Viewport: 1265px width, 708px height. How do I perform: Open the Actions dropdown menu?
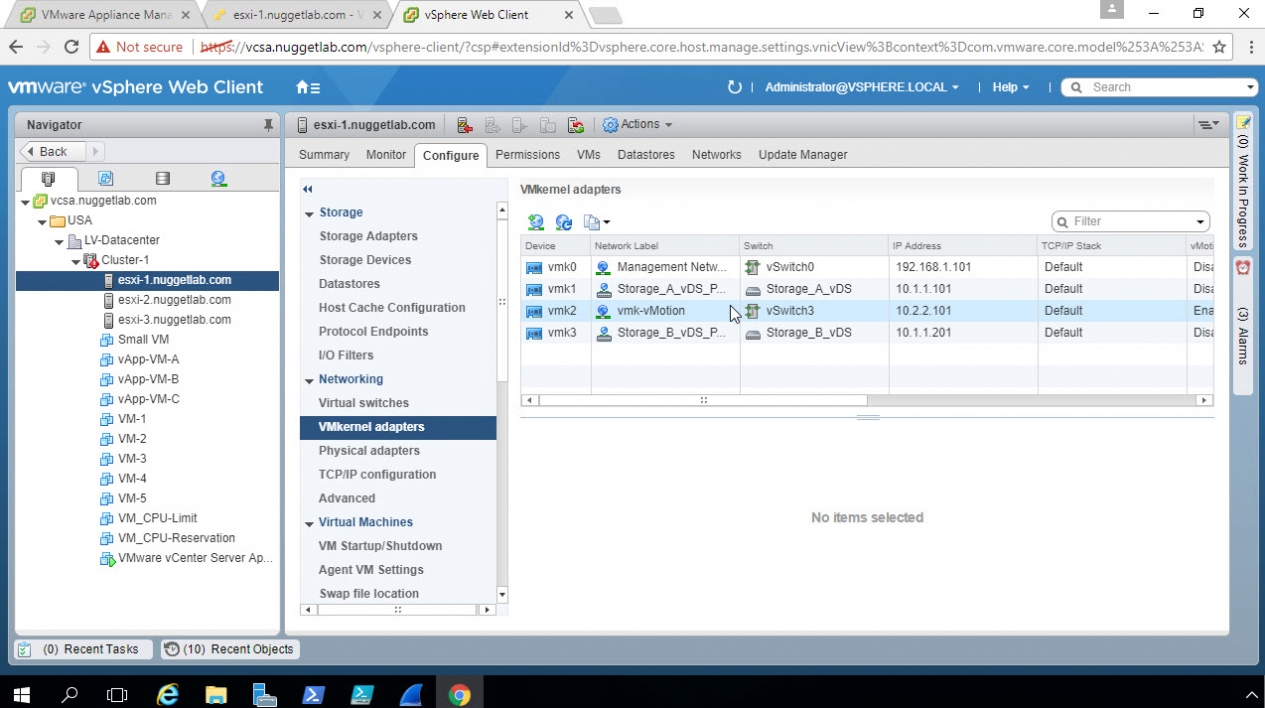(637, 125)
